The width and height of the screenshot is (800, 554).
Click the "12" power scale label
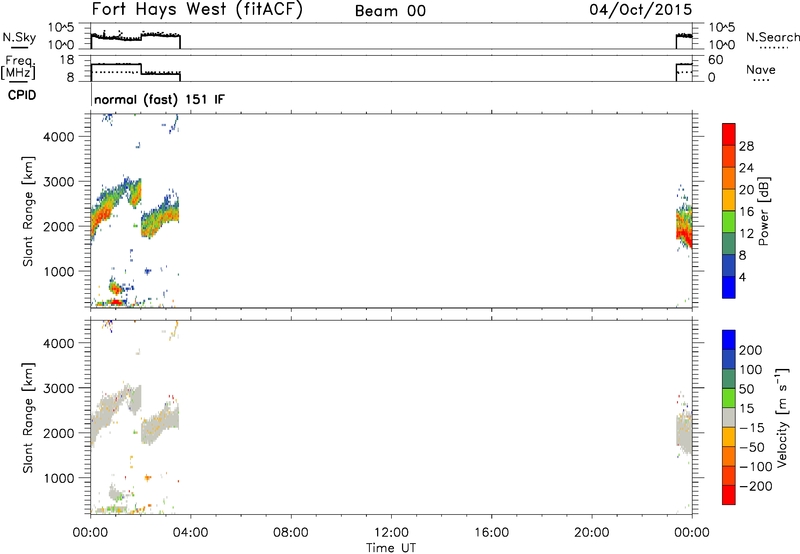pos(746,234)
